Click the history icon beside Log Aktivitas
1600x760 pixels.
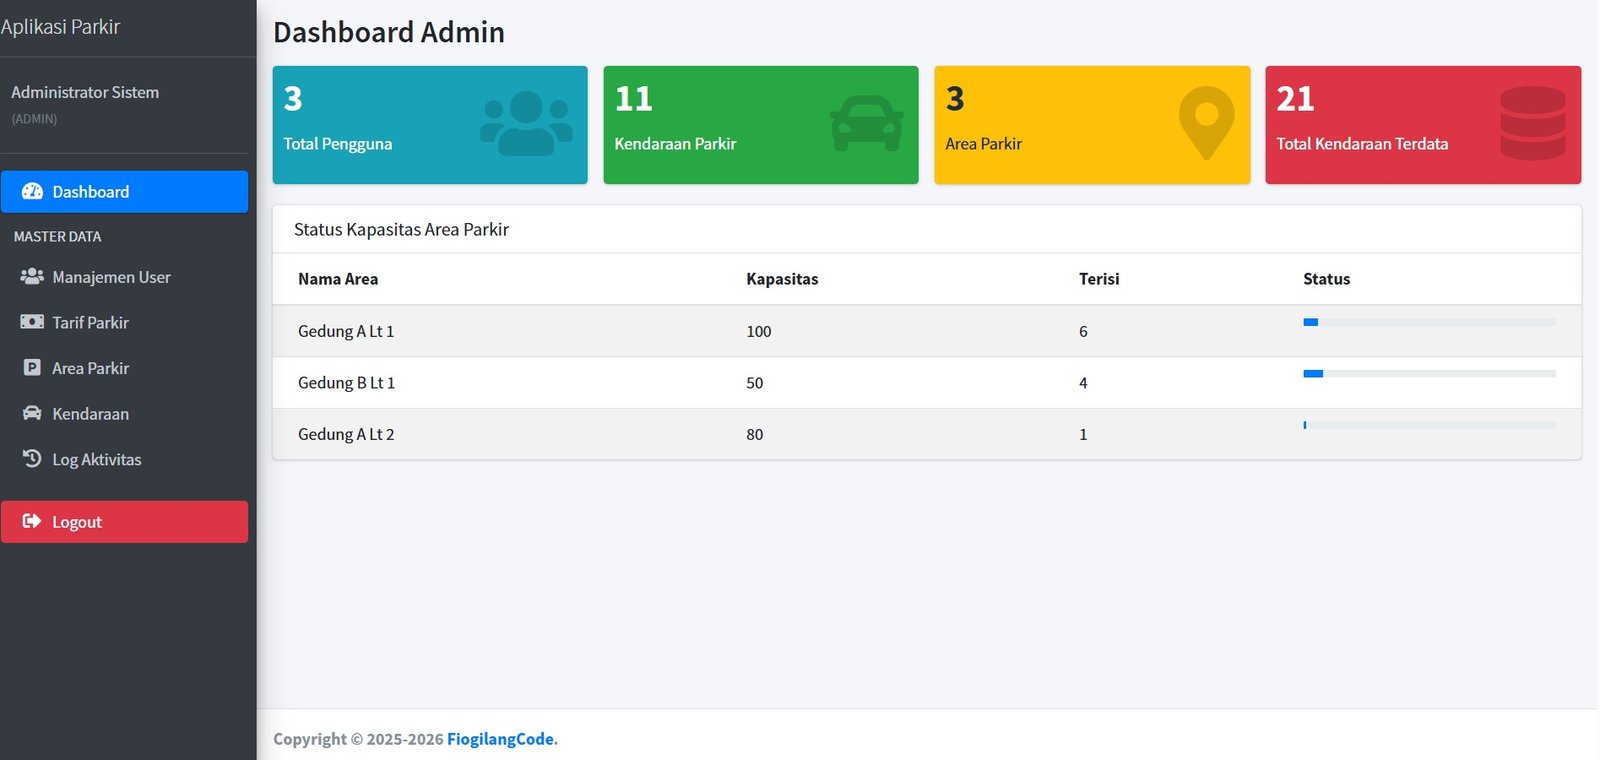point(32,459)
